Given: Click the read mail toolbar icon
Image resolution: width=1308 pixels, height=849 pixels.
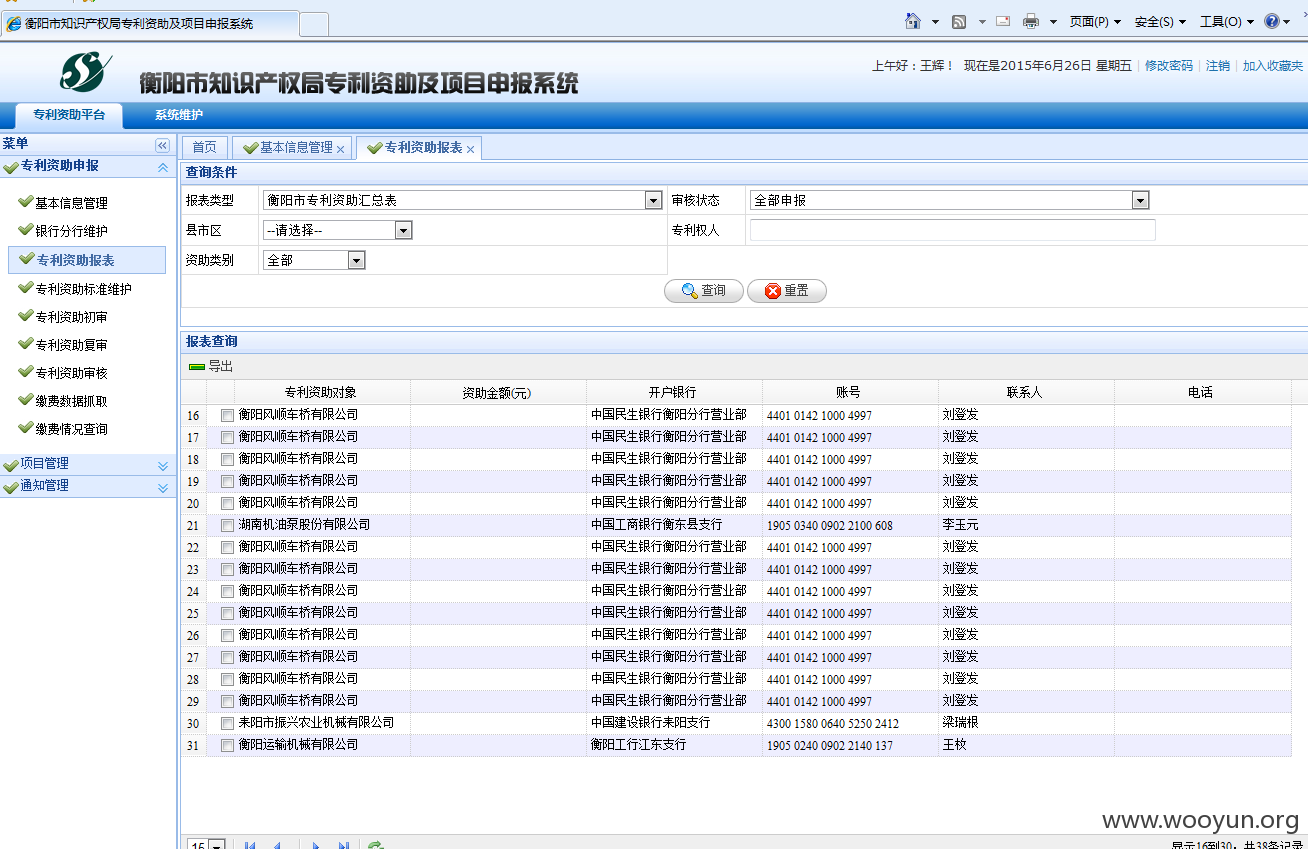Looking at the screenshot, I should [1003, 21].
